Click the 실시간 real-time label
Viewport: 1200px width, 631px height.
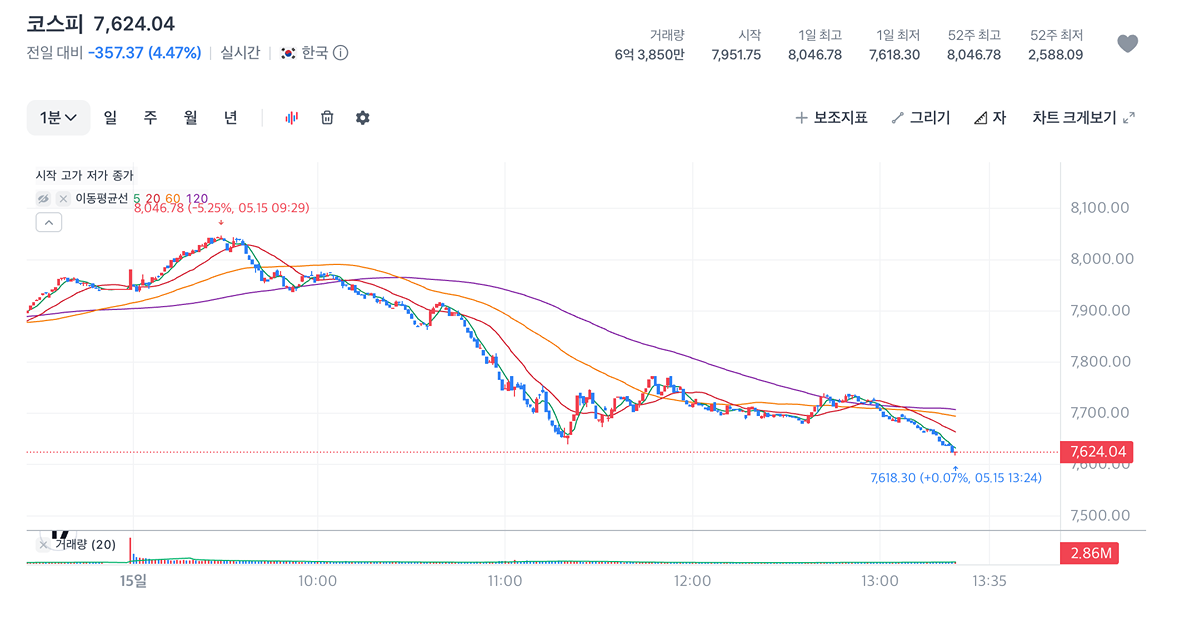pos(240,52)
